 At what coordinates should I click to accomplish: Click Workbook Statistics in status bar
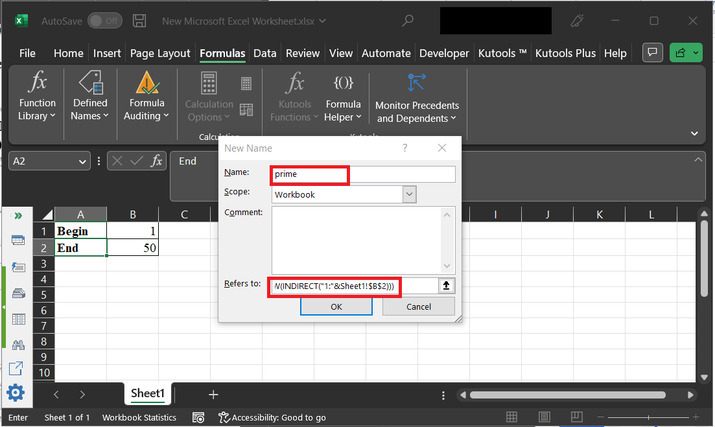tap(139, 417)
